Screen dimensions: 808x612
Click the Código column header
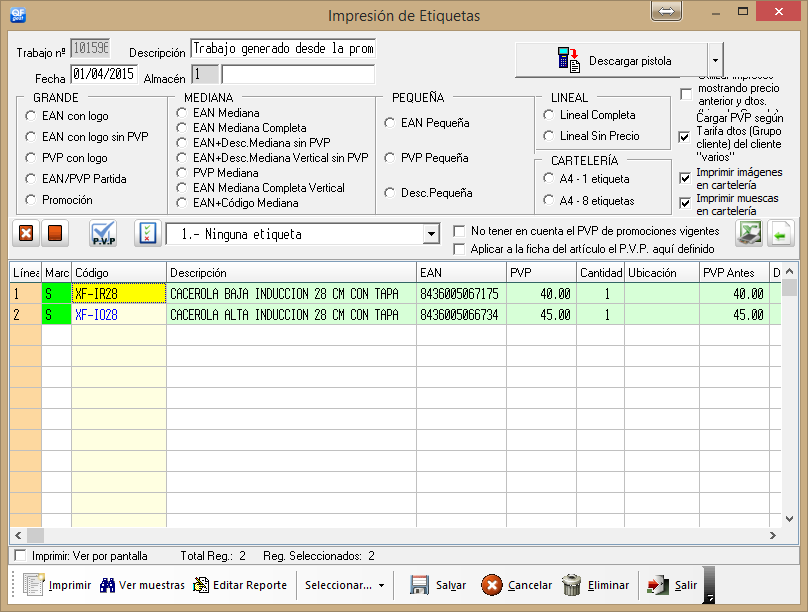tap(119, 273)
